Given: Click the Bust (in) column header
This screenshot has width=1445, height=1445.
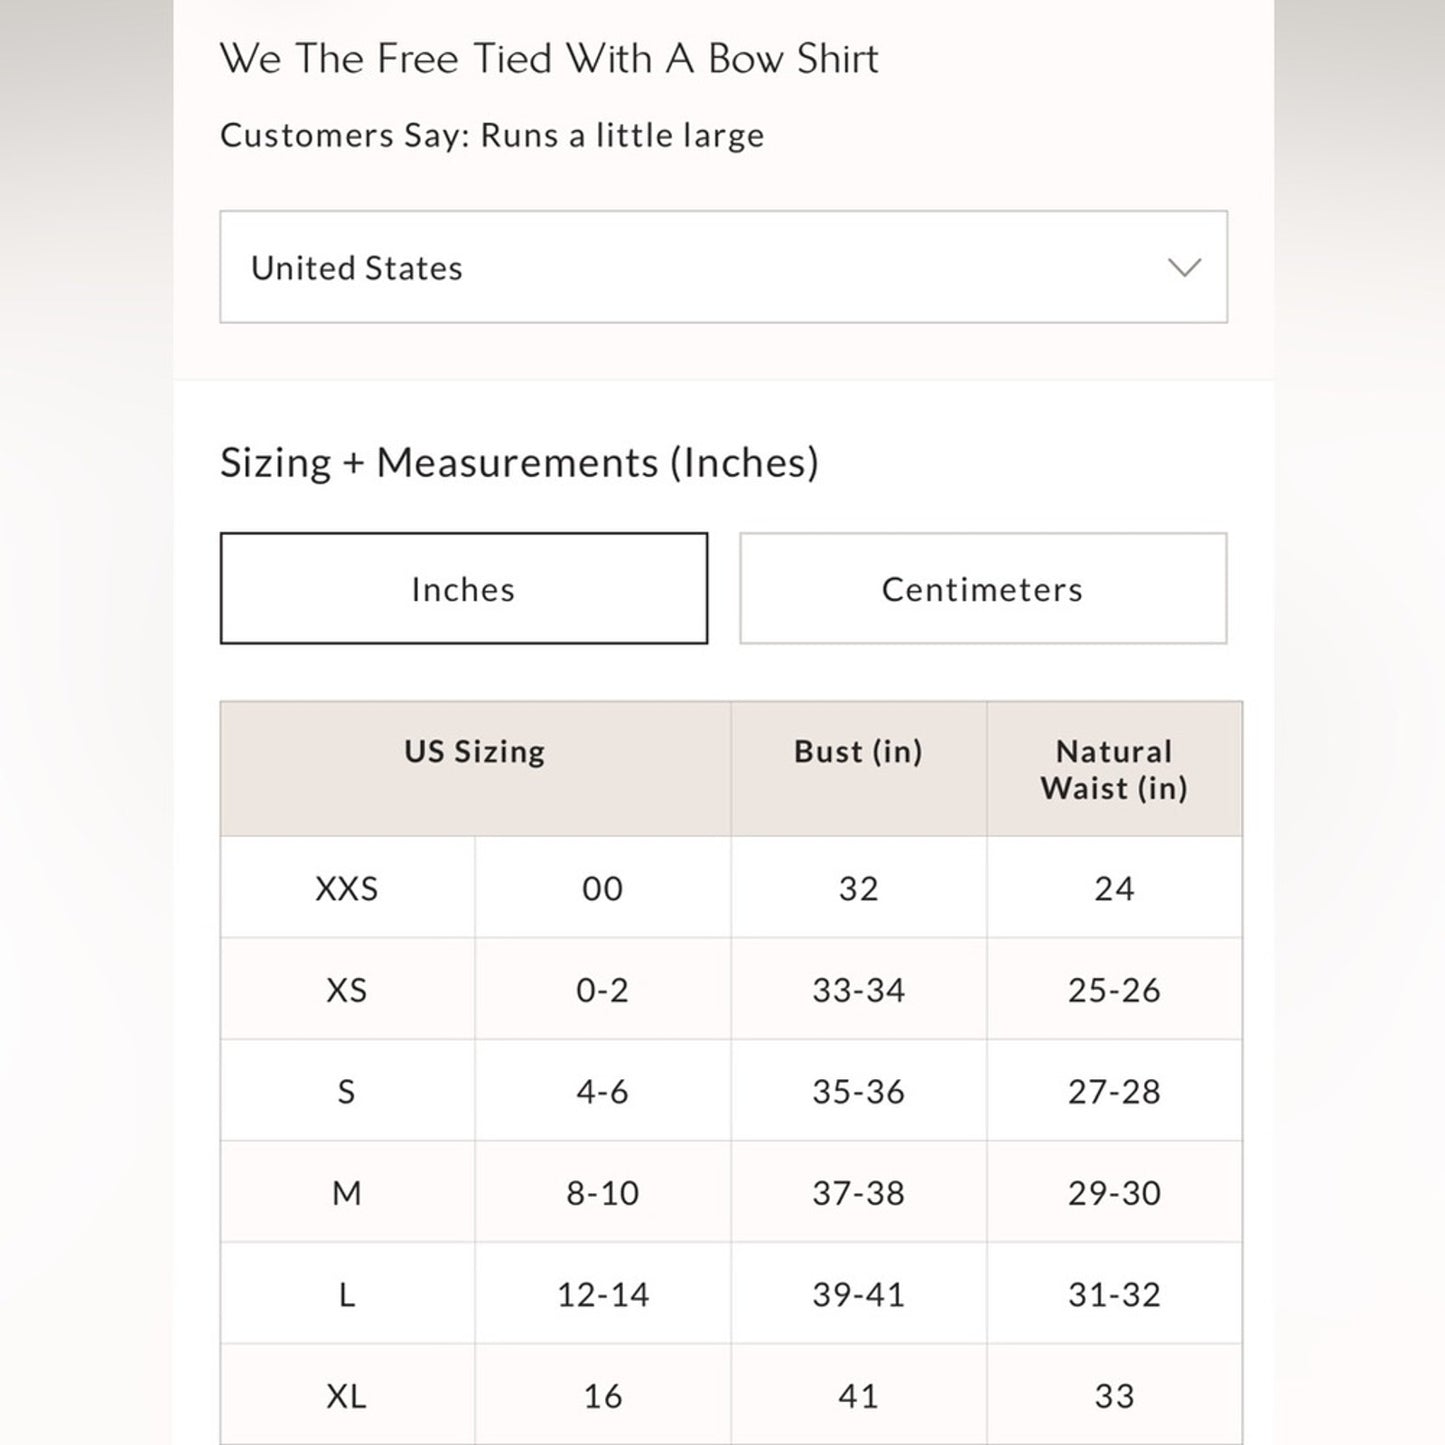Looking at the screenshot, I should pyautogui.click(x=858, y=752).
